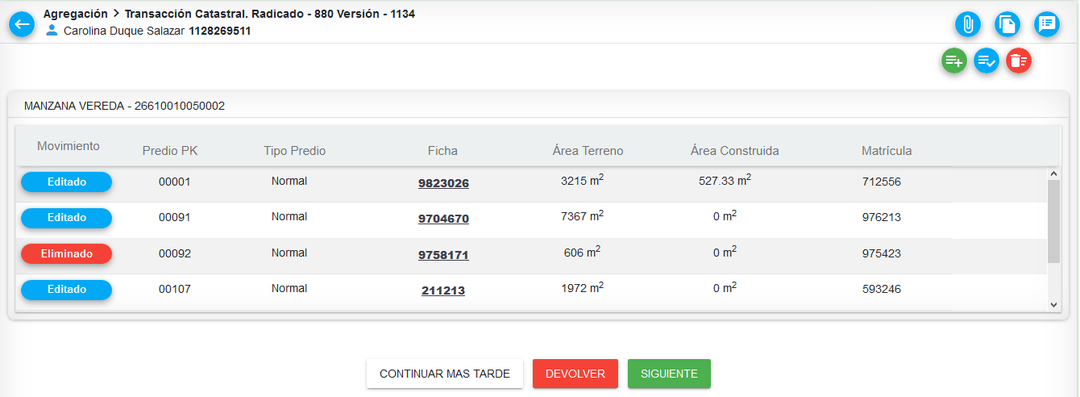Open ficha 9704670 link
The width and height of the screenshot is (1080, 397).
click(x=444, y=219)
